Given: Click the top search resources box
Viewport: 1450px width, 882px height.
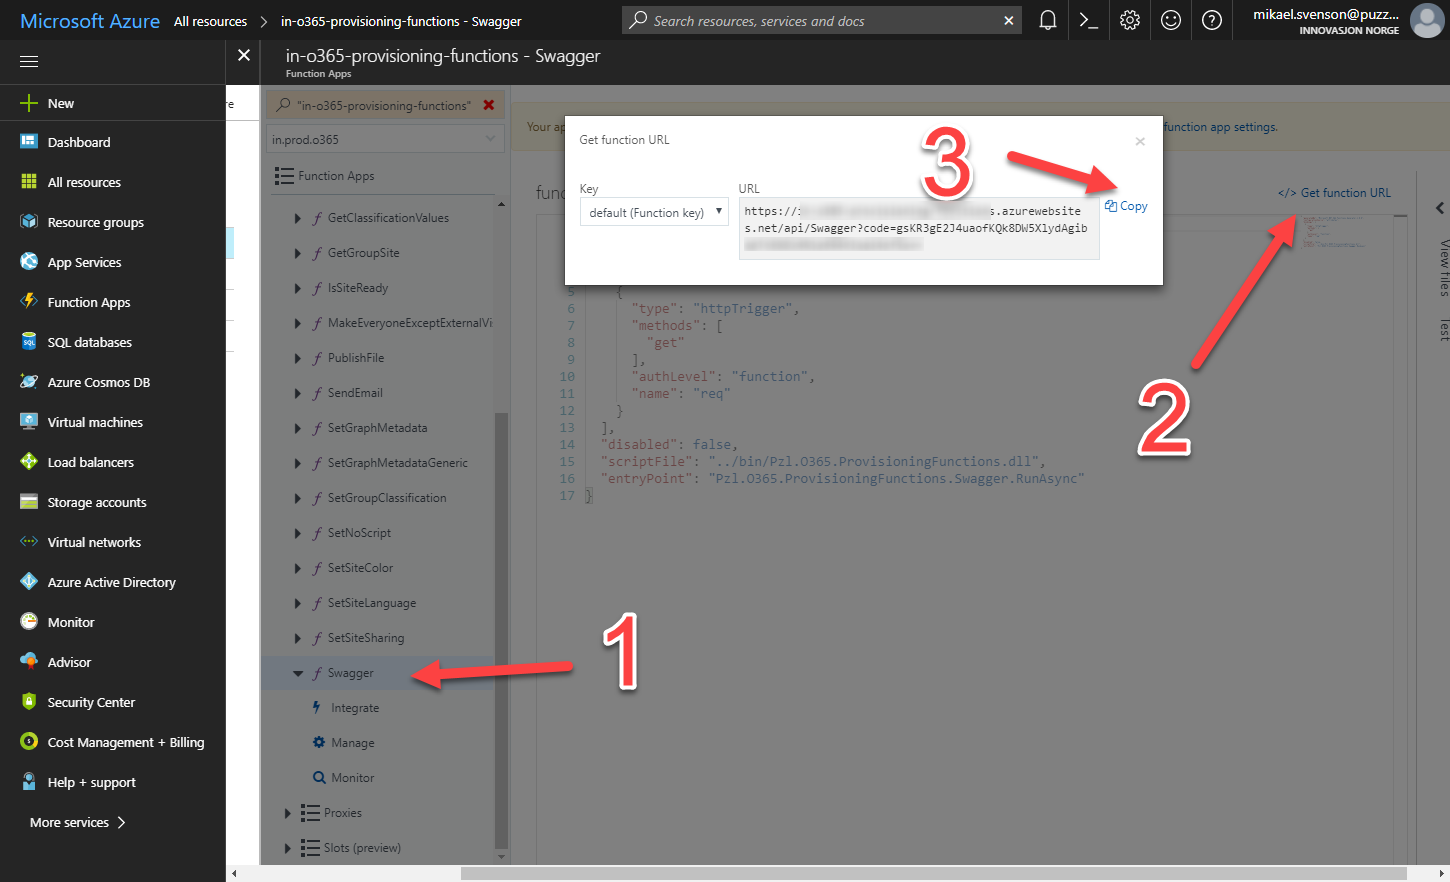Looking at the screenshot, I should 822,20.
